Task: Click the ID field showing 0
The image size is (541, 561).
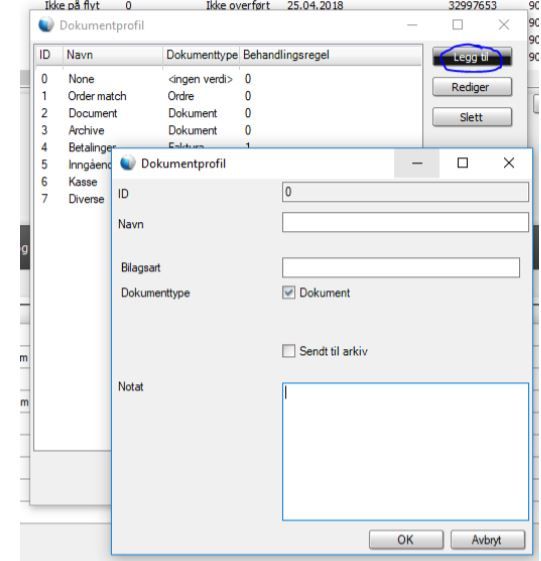Action: coord(405,192)
